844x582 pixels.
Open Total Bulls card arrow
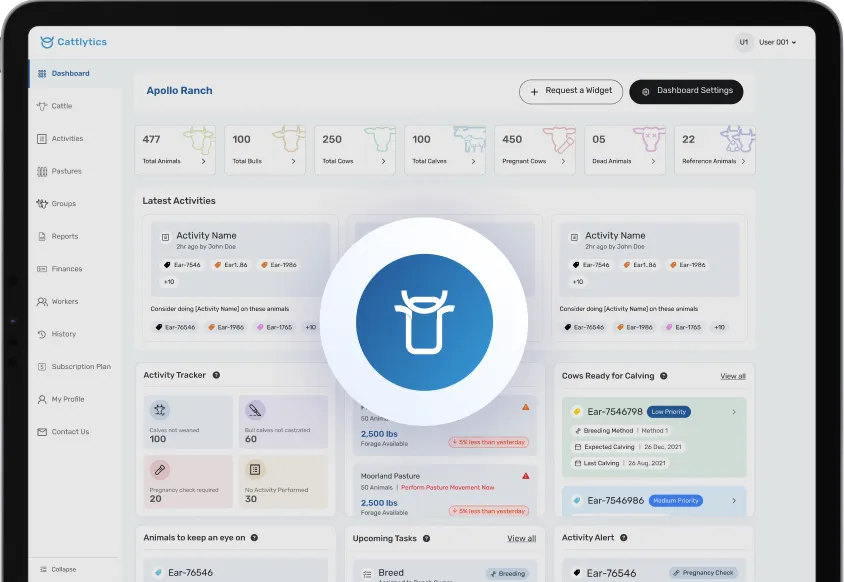click(293, 161)
